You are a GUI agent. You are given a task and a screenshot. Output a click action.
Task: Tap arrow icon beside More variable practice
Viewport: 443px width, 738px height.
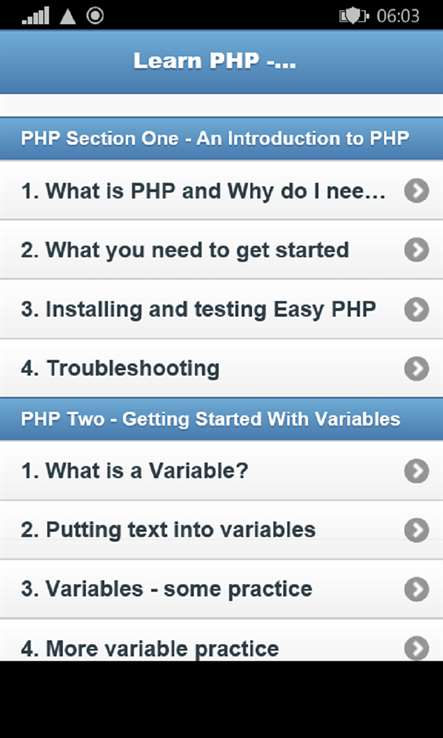point(417,649)
